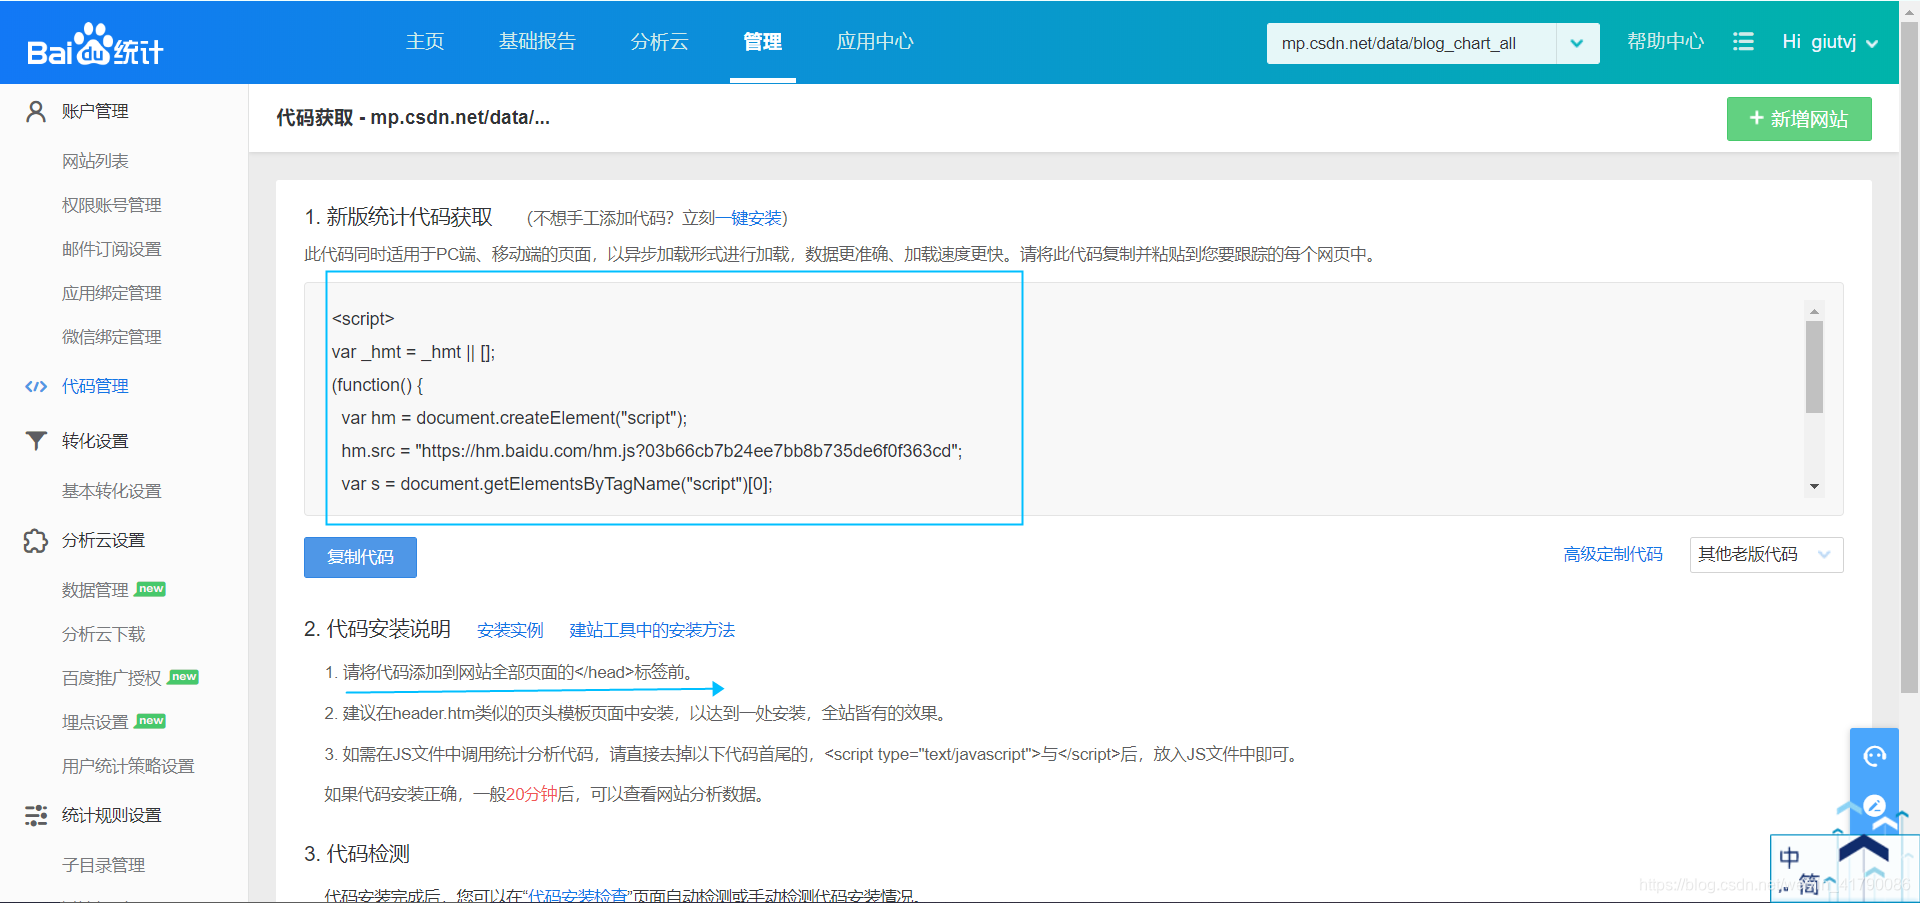This screenshot has width=1920, height=903.
Task: Open 邮件订阅设置 in the sidebar
Action: [112, 249]
